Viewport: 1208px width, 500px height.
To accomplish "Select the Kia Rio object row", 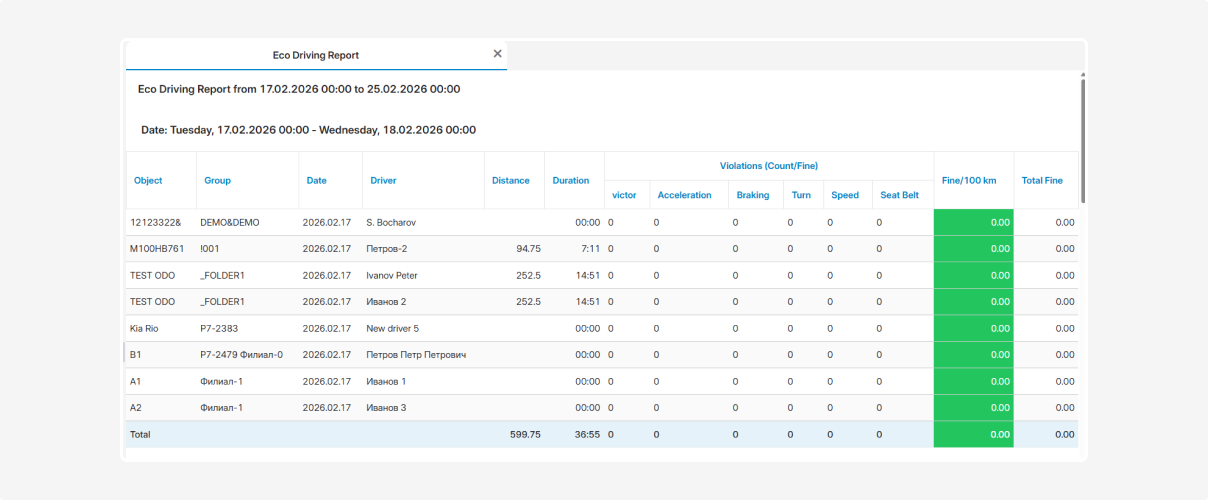I will (x=145, y=328).
